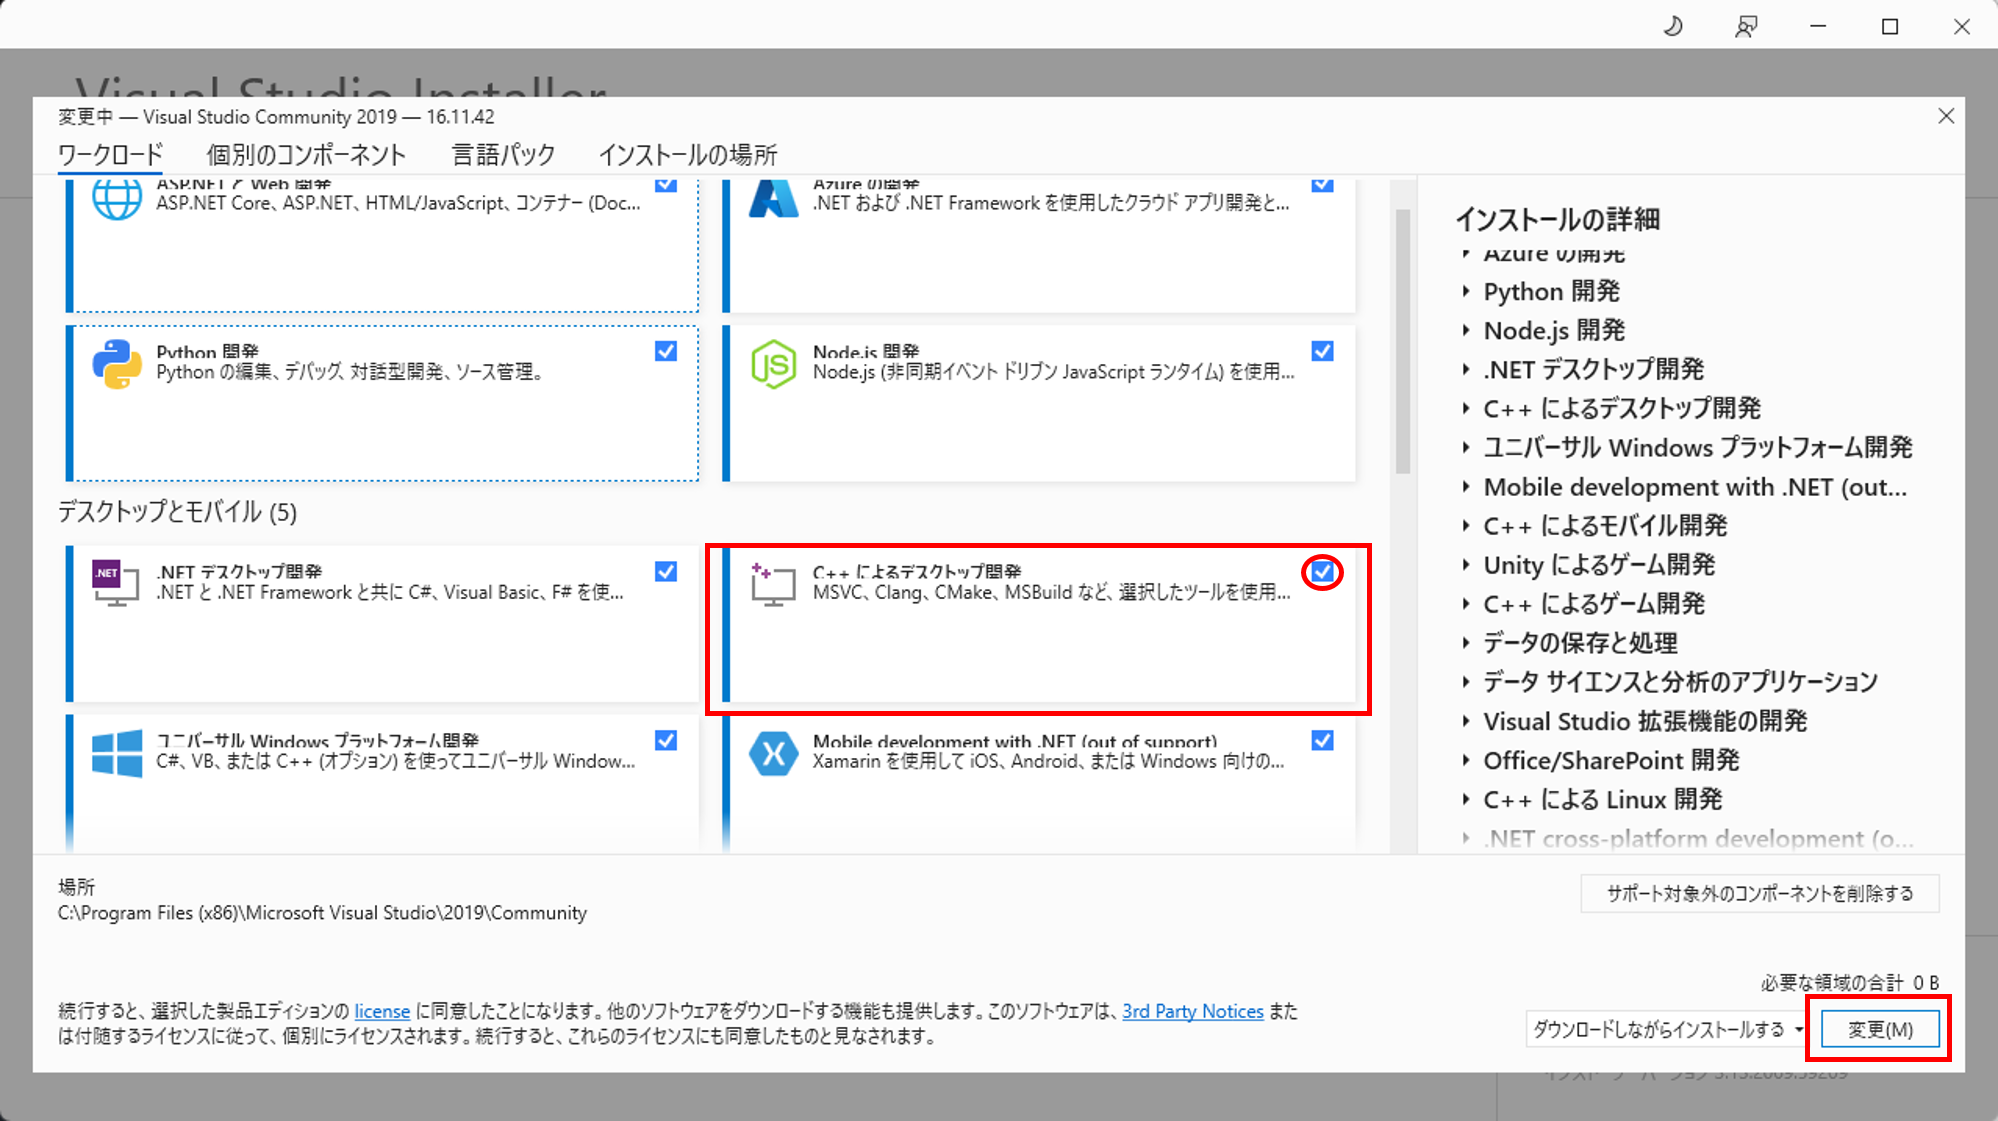Click the ASP.NET web globe icon

click(117, 199)
